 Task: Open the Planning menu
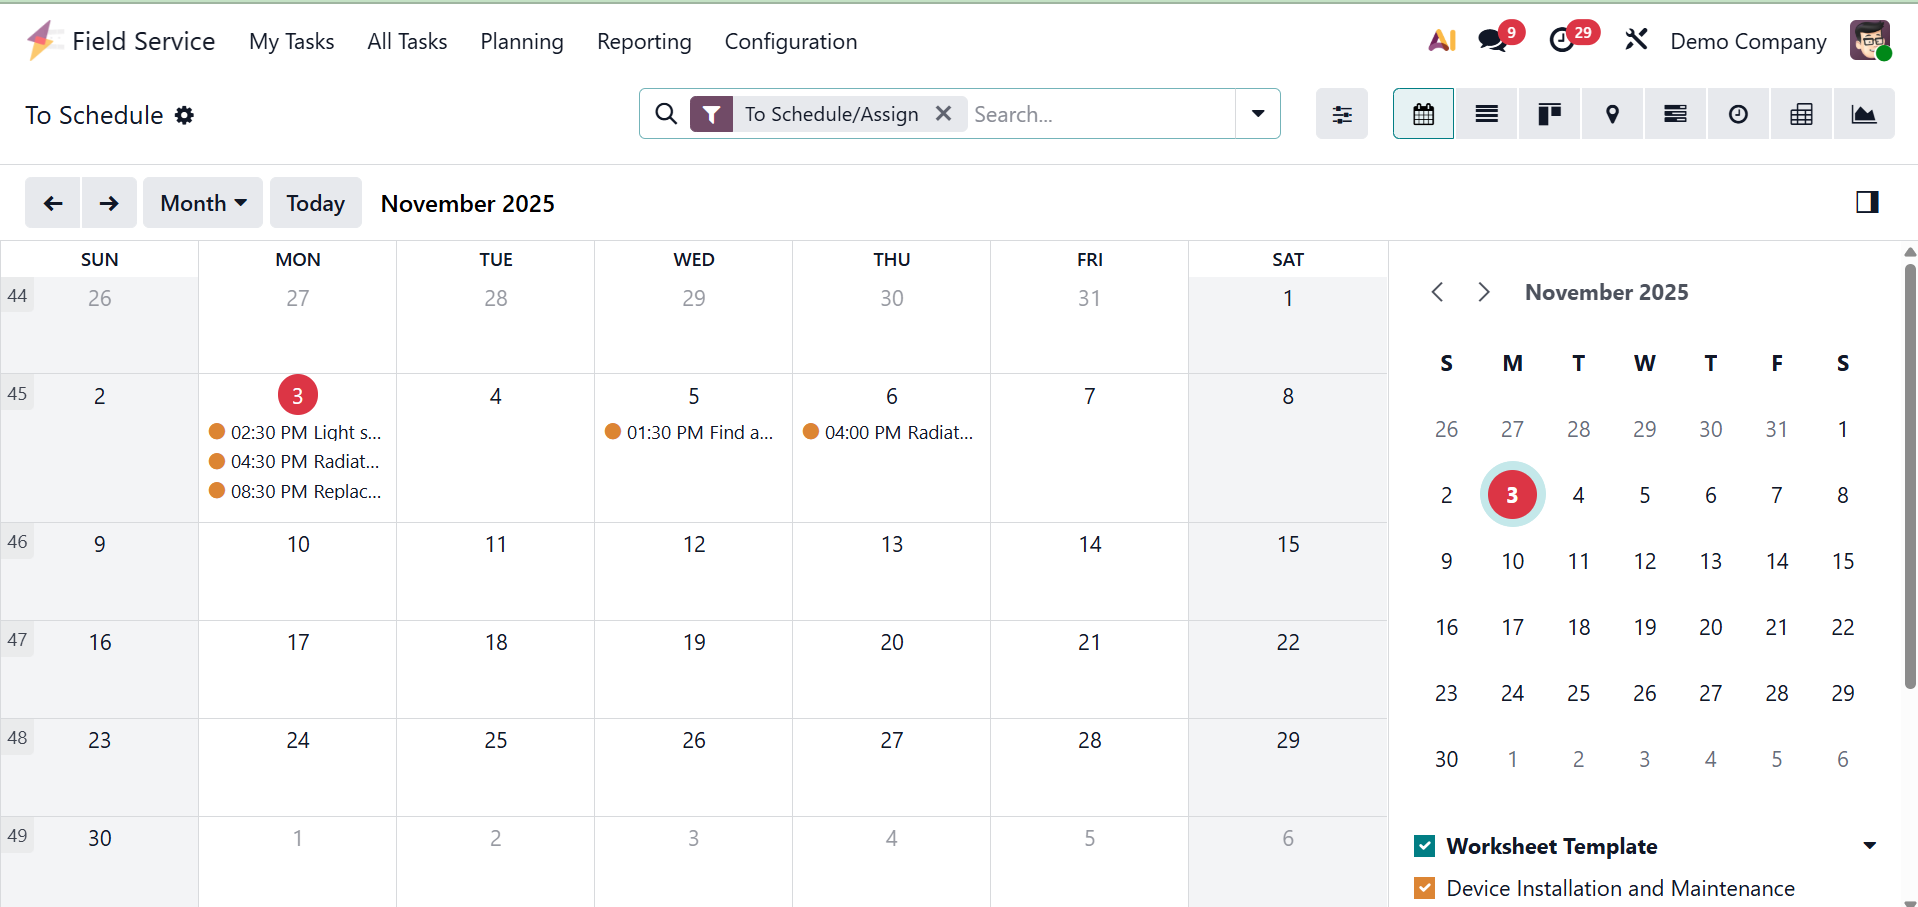521,42
